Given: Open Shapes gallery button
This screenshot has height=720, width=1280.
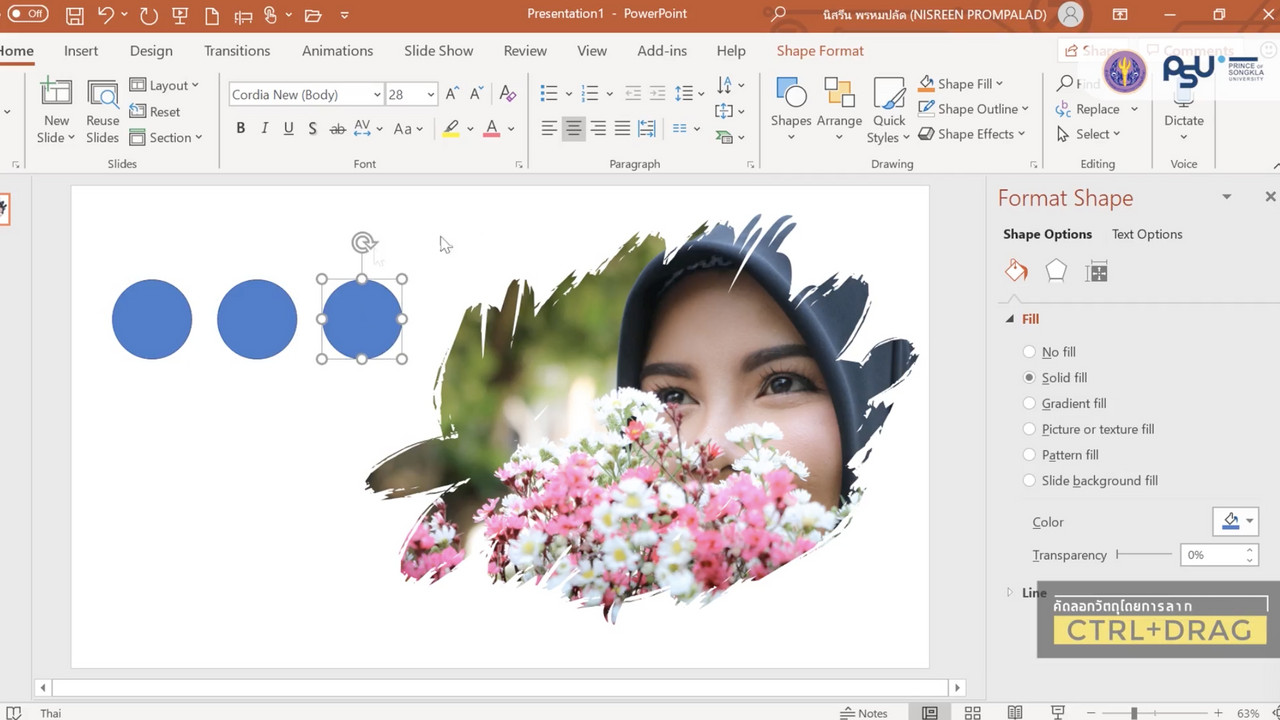Looking at the screenshot, I should pyautogui.click(x=791, y=108).
